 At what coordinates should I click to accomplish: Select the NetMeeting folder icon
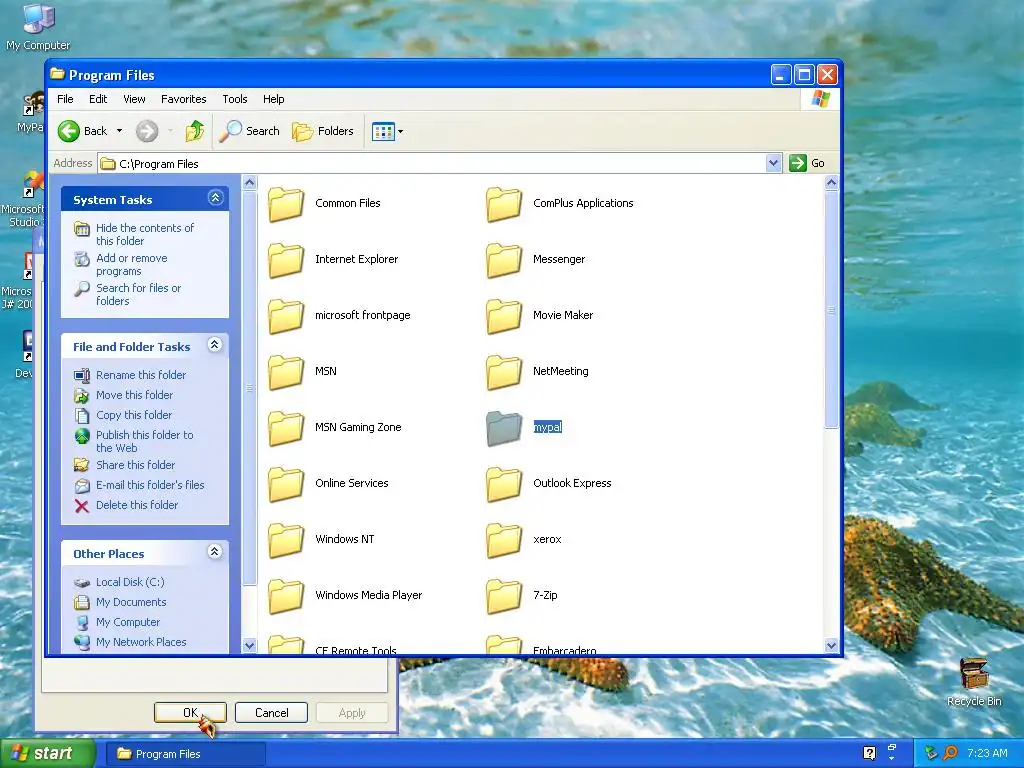tap(504, 373)
